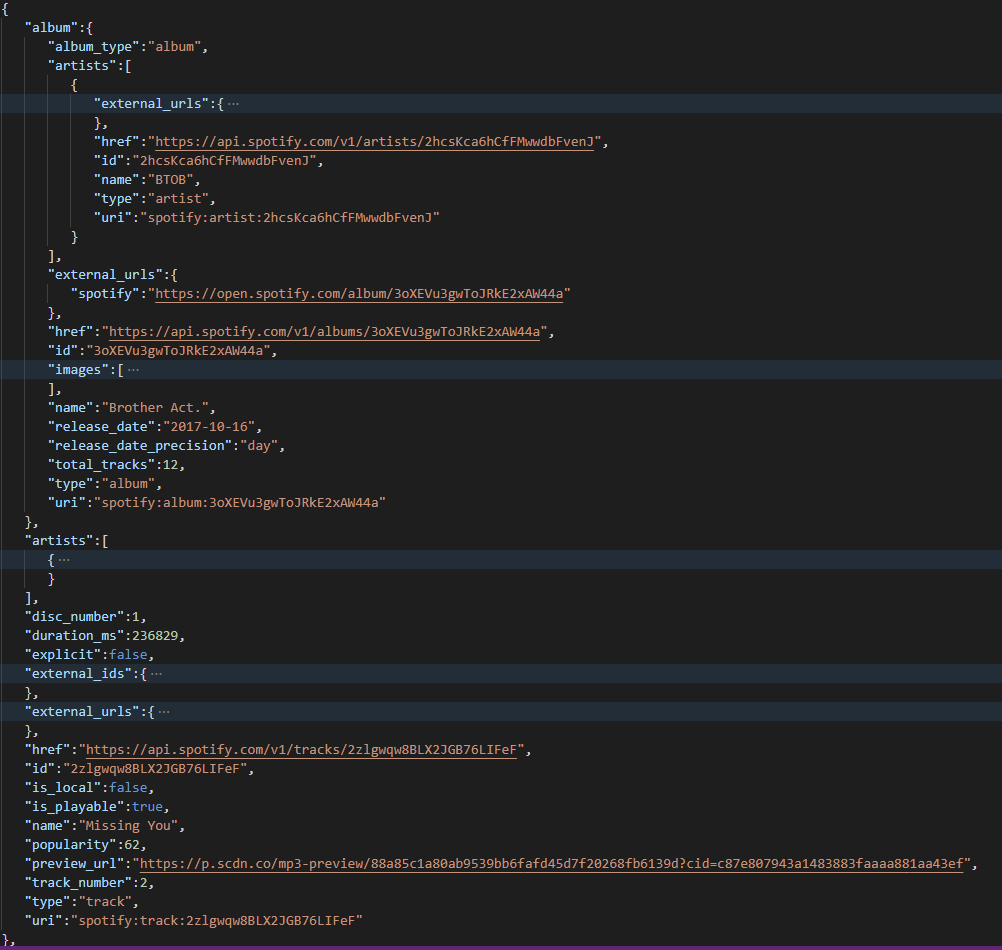Screen dimensions: 1002x950
Task: Click the is_playable true value
Action: coord(147,807)
